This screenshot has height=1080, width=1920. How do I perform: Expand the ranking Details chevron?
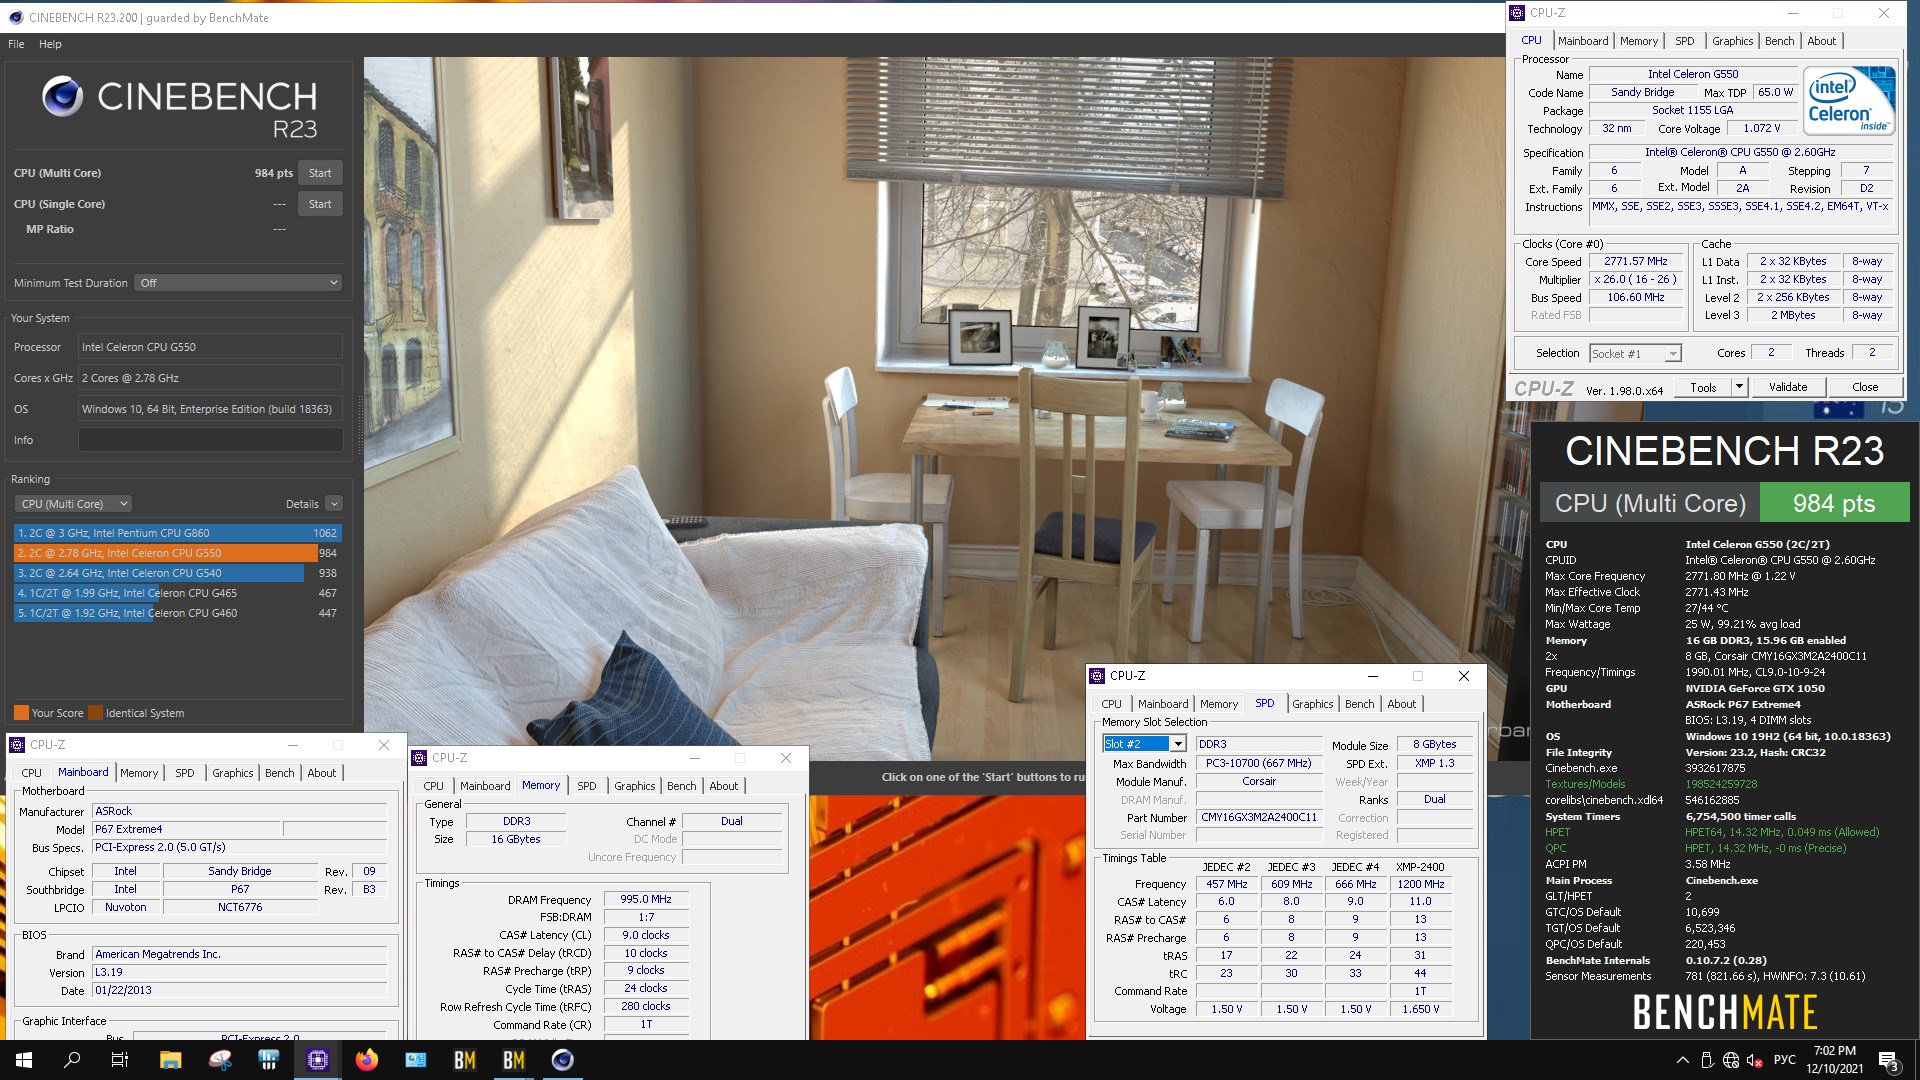point(334,504)
